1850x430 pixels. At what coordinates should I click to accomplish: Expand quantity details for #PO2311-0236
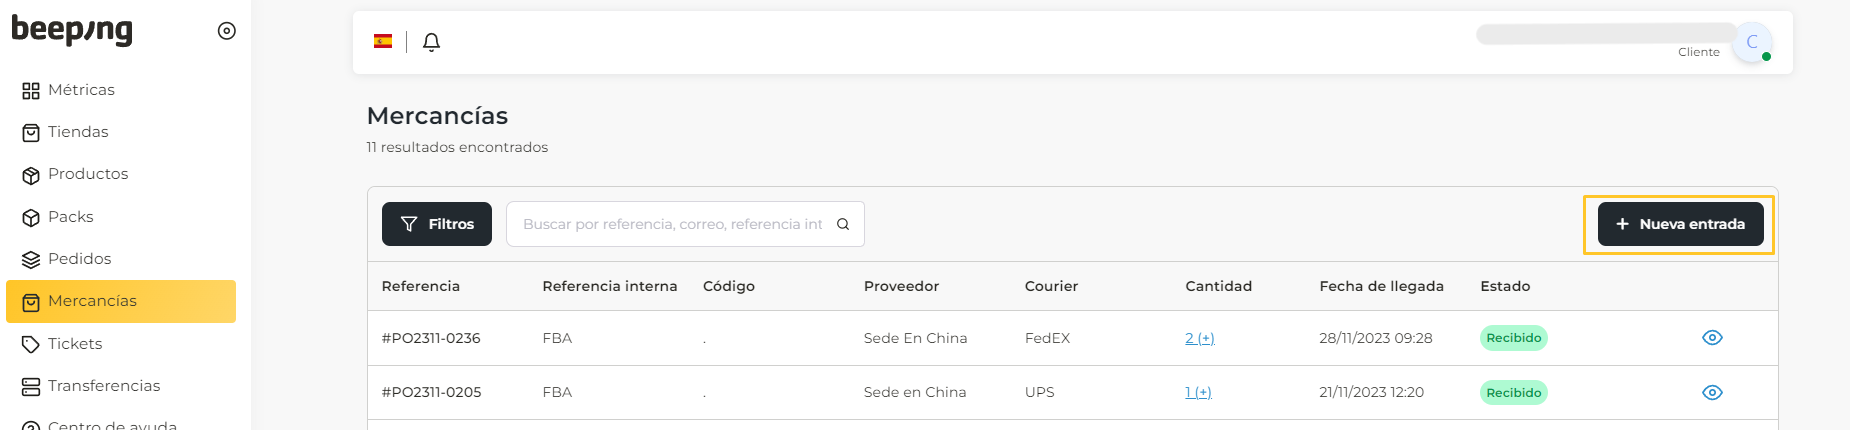[1200, 338]
